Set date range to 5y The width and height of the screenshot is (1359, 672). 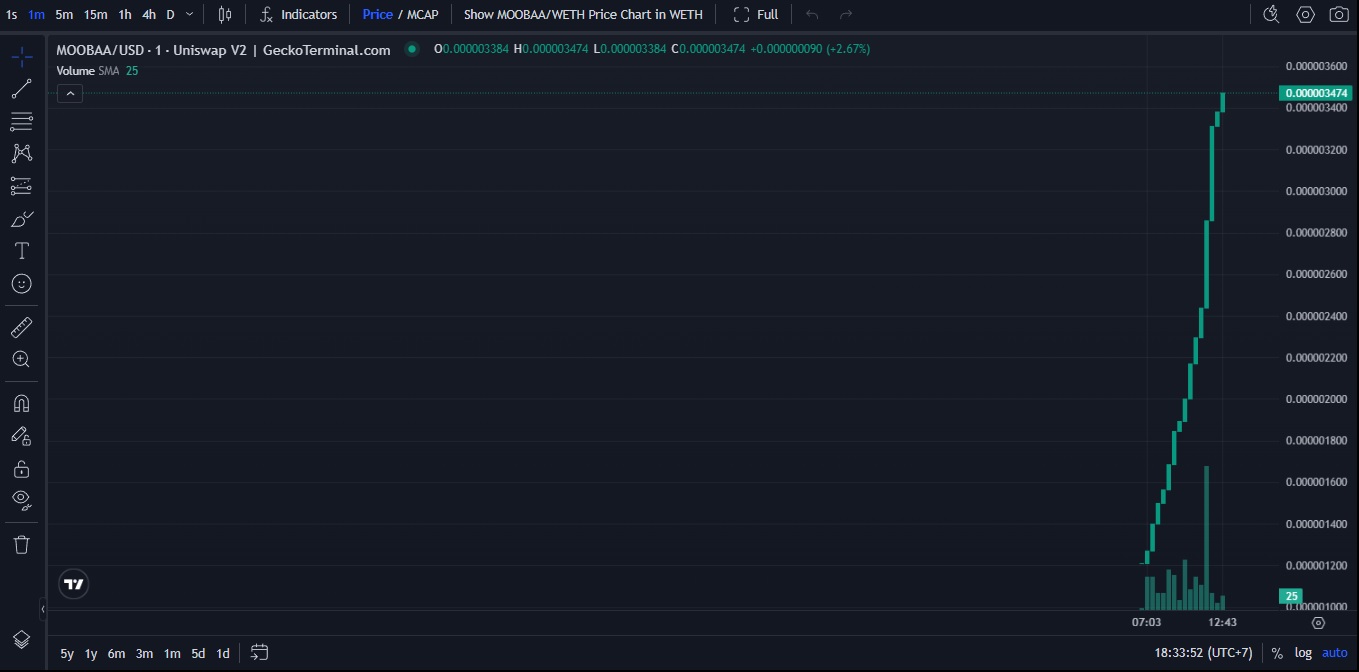pos(67,653)
